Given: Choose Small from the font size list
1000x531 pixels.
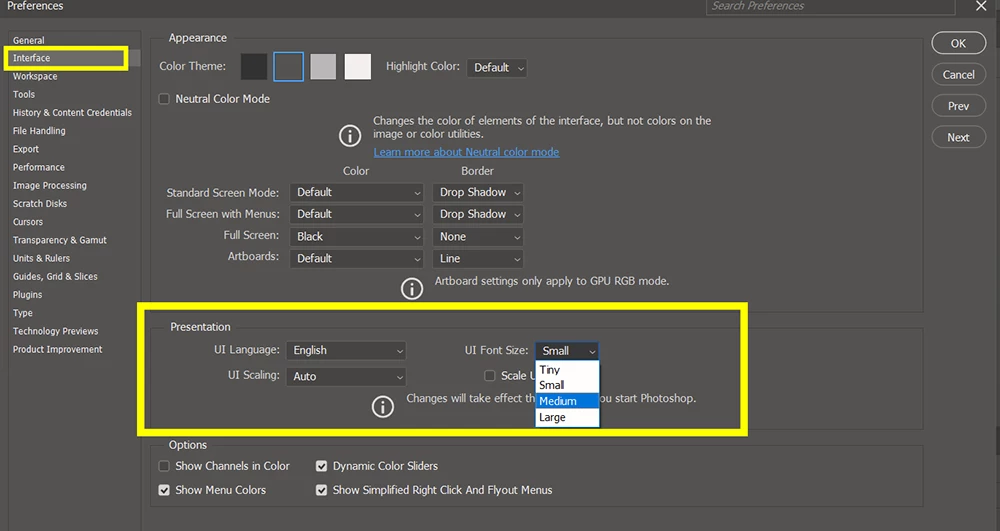Looking at the screenshot, I should [x=567, y=385].
